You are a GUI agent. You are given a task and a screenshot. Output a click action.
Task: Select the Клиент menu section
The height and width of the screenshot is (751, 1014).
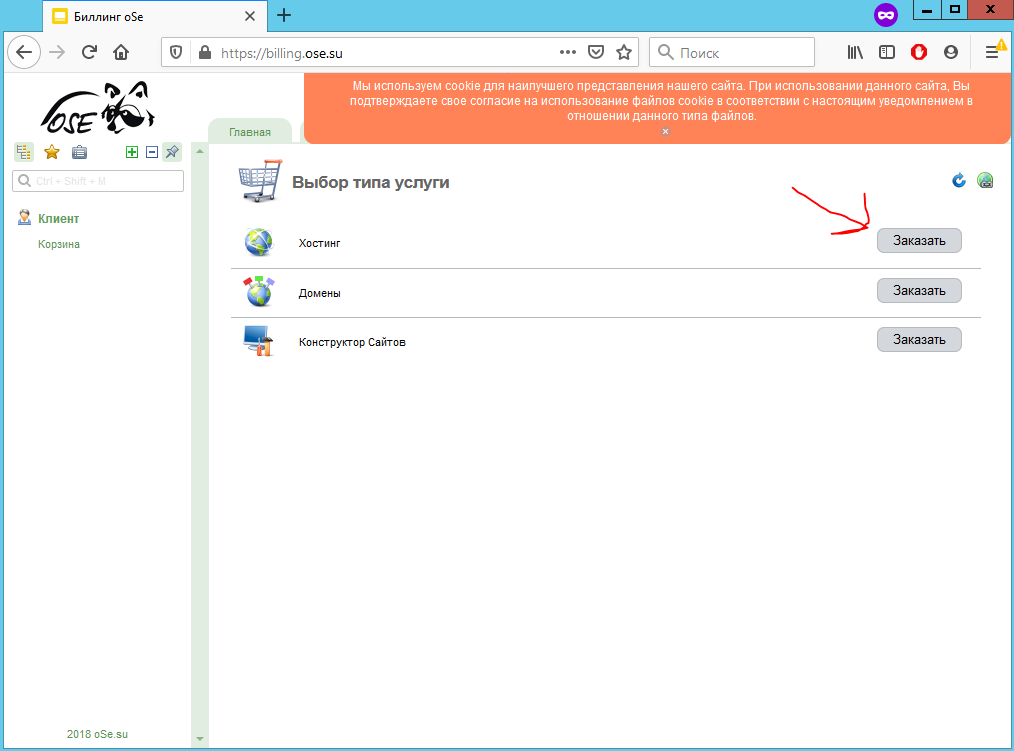click(x=58, y=219)
